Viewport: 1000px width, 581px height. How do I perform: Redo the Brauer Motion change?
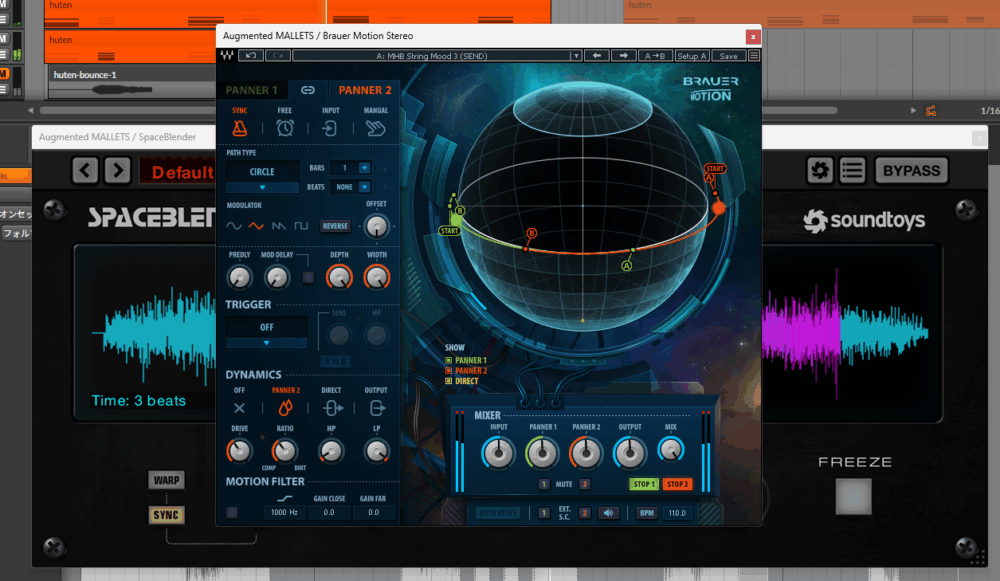[277, 56]
